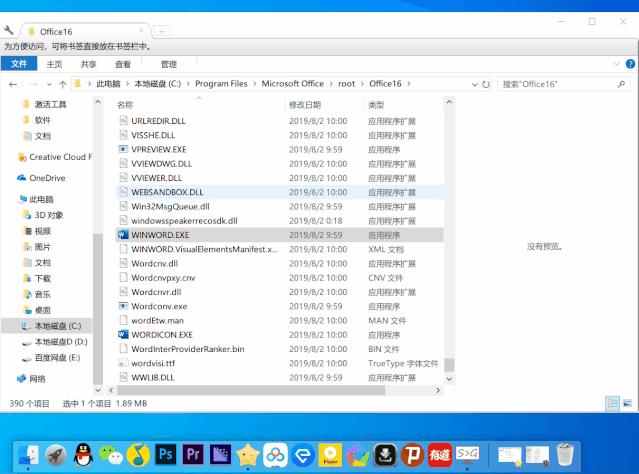This screenshot has width=639, height=474.
Task: Open the rocket launcher dock icon
Action: 56,454
